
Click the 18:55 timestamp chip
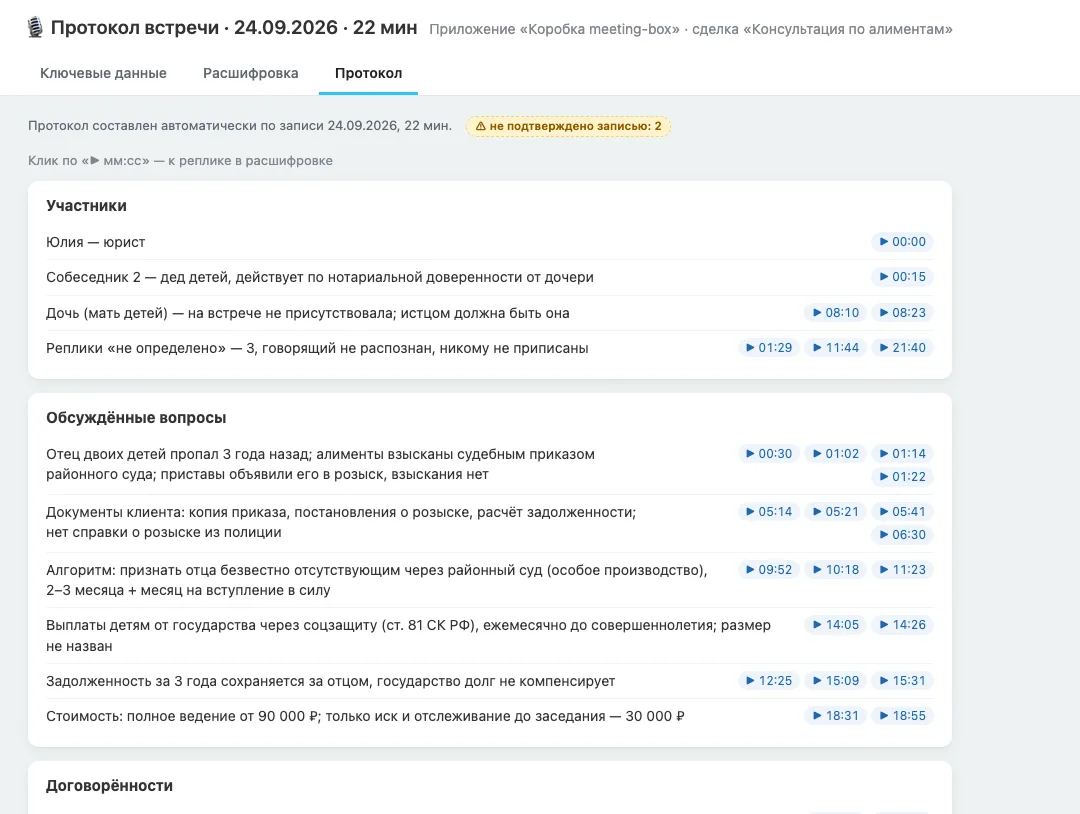click(x=902, y=716)
